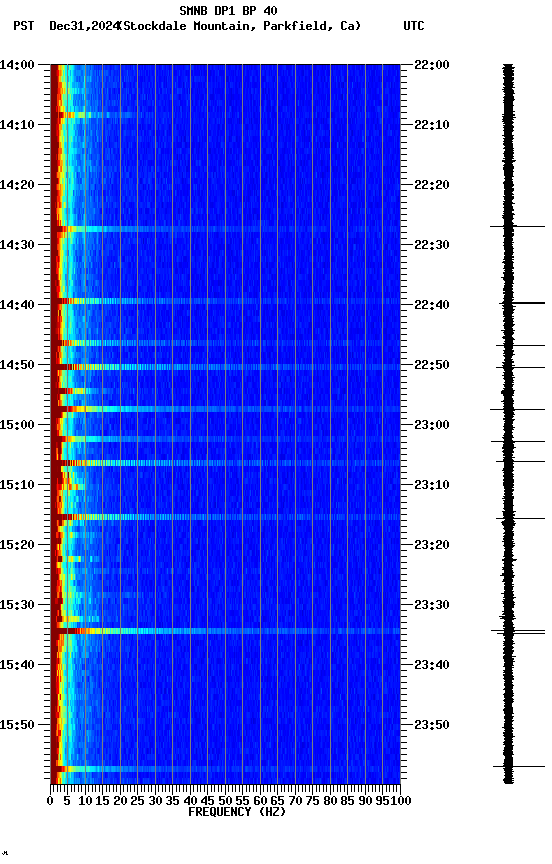Click the '14:30' PST time label

coord(17,245)
